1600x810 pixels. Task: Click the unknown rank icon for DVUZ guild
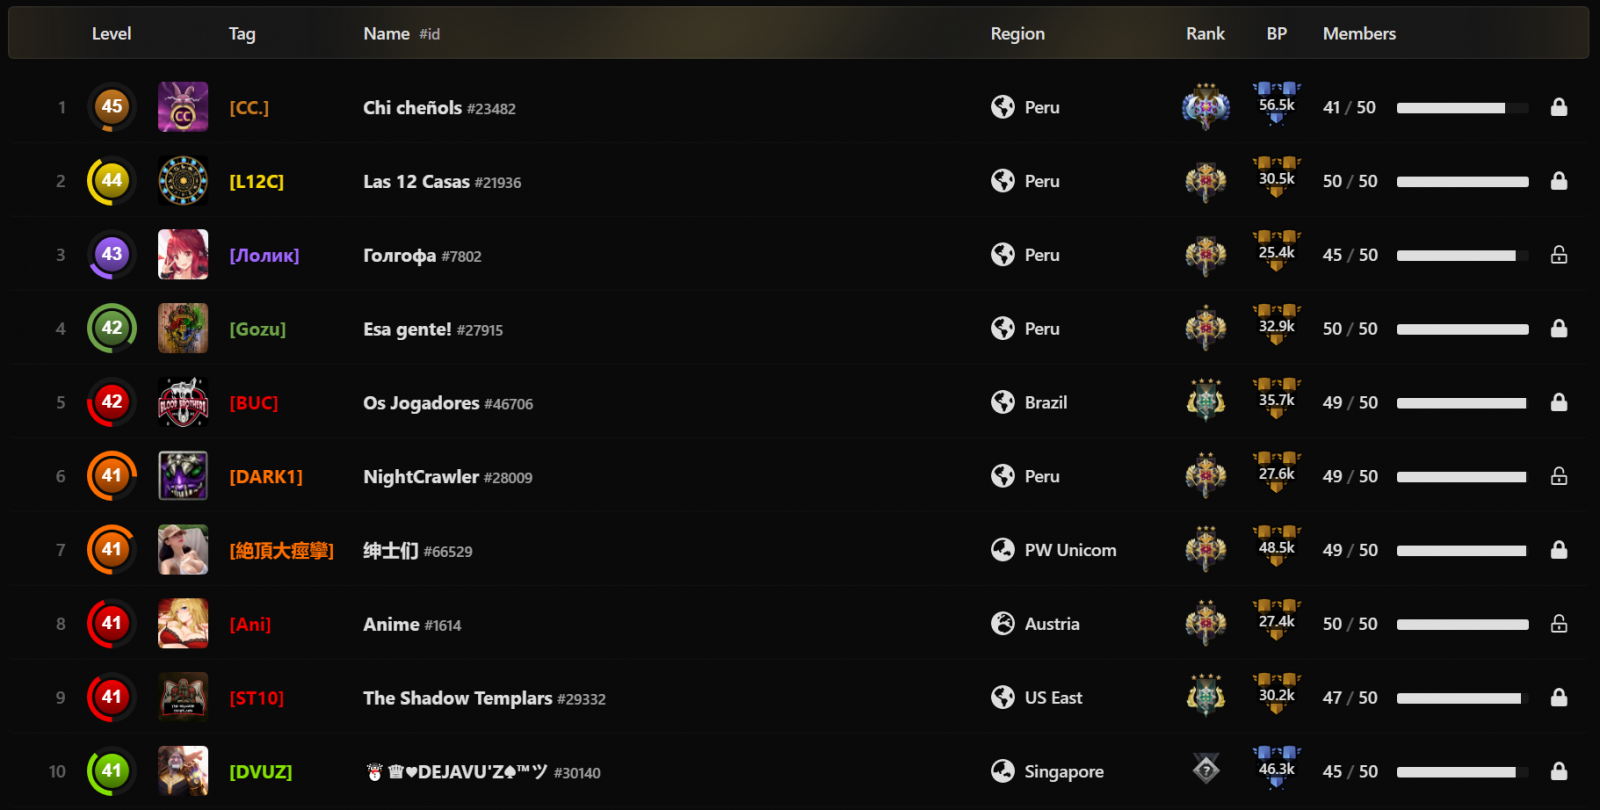pyautogui.click(x=1206, y=770)
